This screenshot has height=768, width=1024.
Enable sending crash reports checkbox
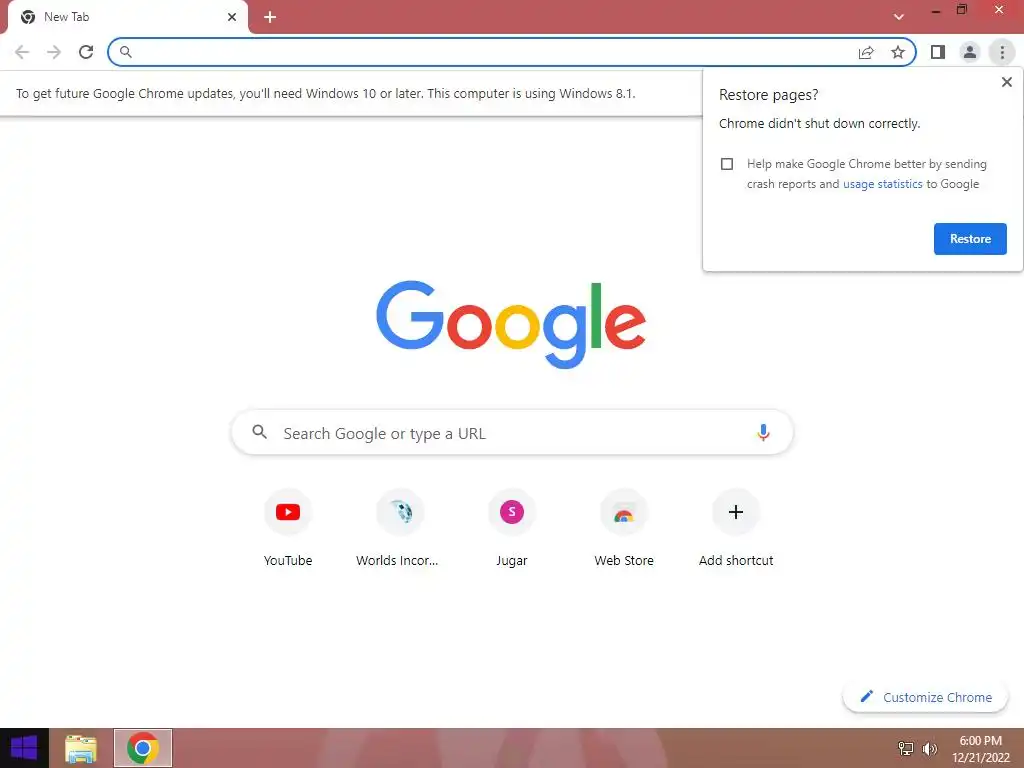727,164
